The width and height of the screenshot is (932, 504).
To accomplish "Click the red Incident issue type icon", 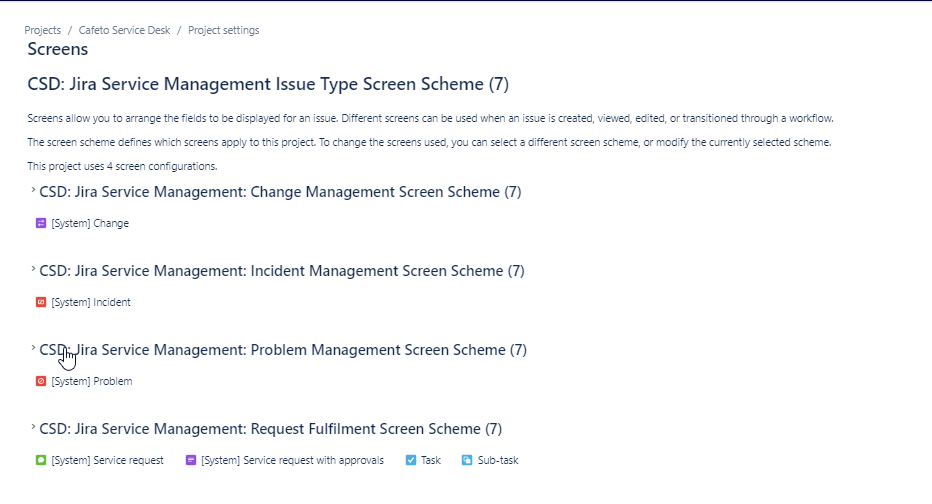I will (41, 303).
